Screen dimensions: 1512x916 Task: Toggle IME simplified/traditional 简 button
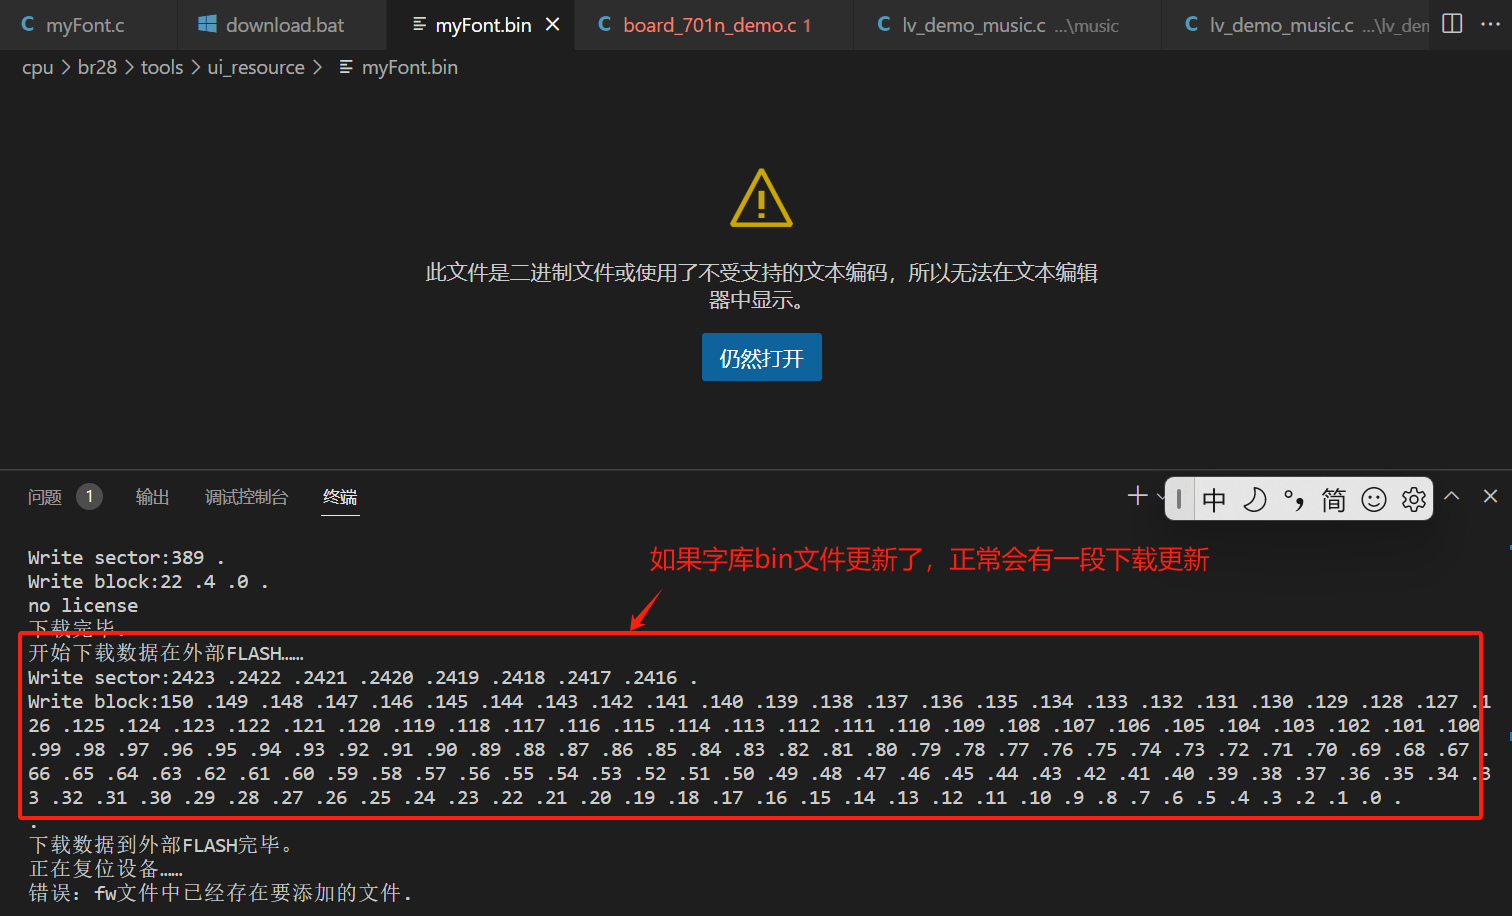pyautogui.click(x=1334, y=499)
